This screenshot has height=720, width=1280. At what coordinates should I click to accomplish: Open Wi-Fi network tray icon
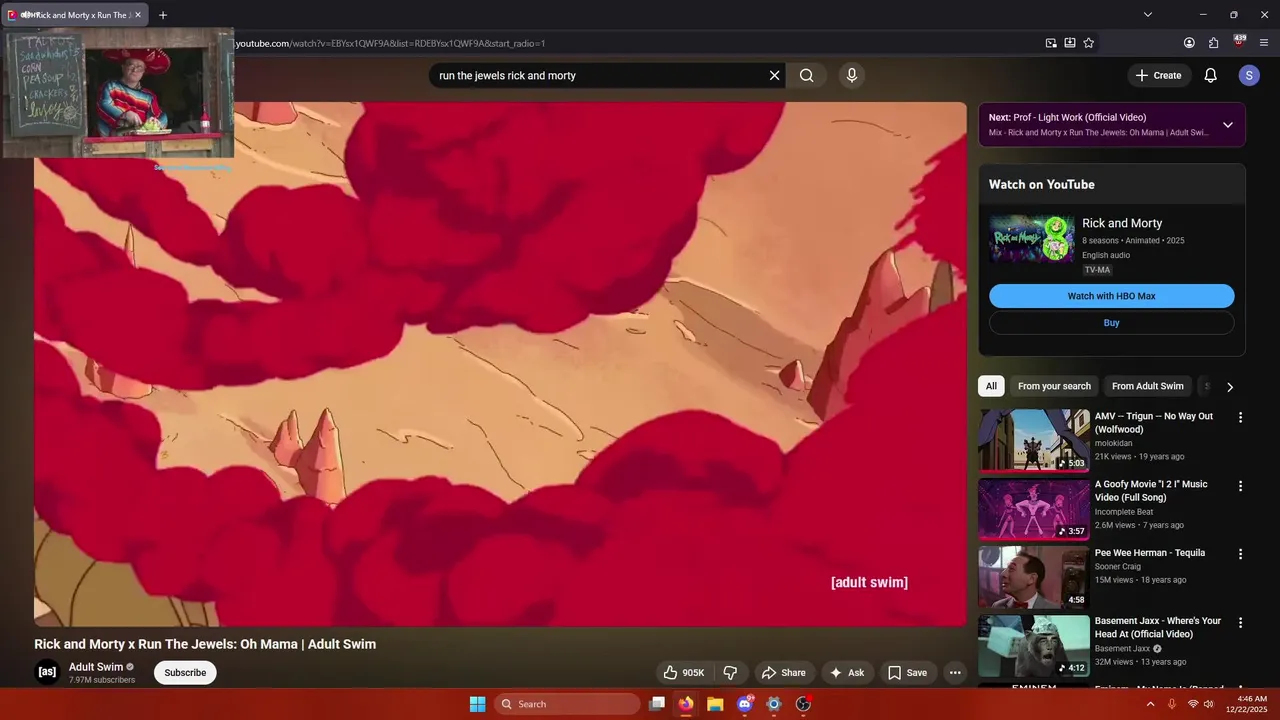(x=1192, y=704)
